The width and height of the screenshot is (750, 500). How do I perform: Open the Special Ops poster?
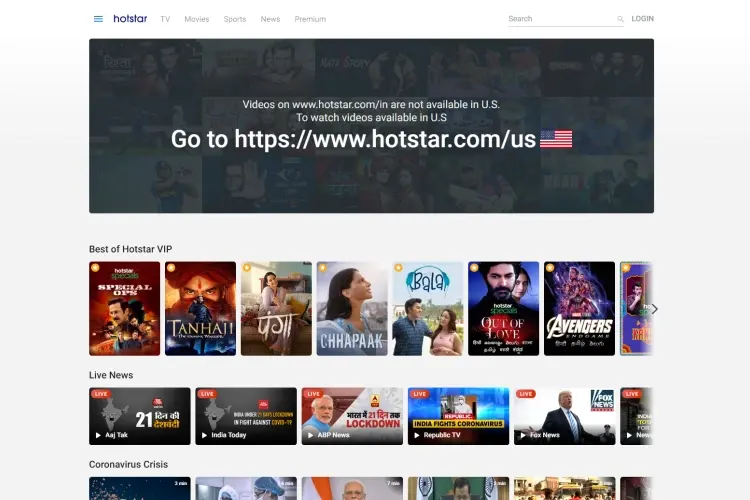click(x=124, y=309)
